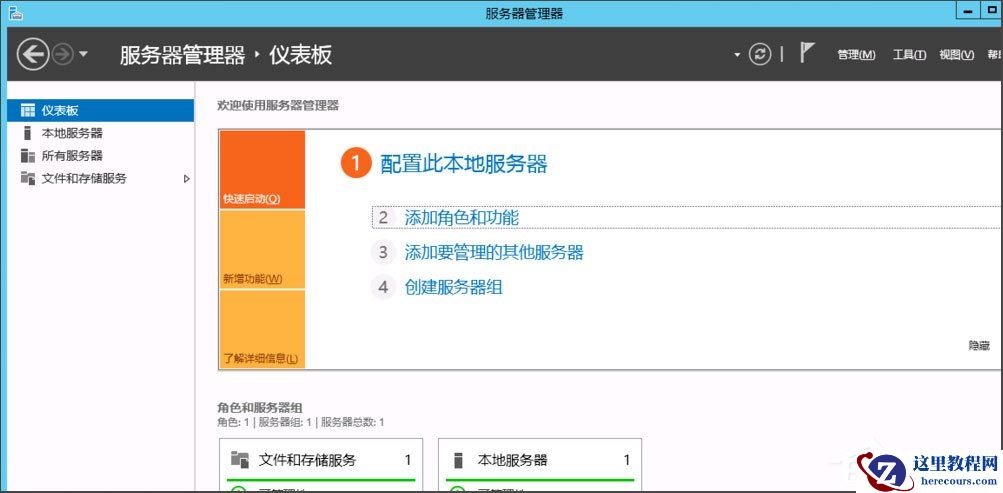Viewport: 1003px width, 493px height.
Task: Click the 欢迎使用服务器管理器 heading
Action: click(278, 106)
